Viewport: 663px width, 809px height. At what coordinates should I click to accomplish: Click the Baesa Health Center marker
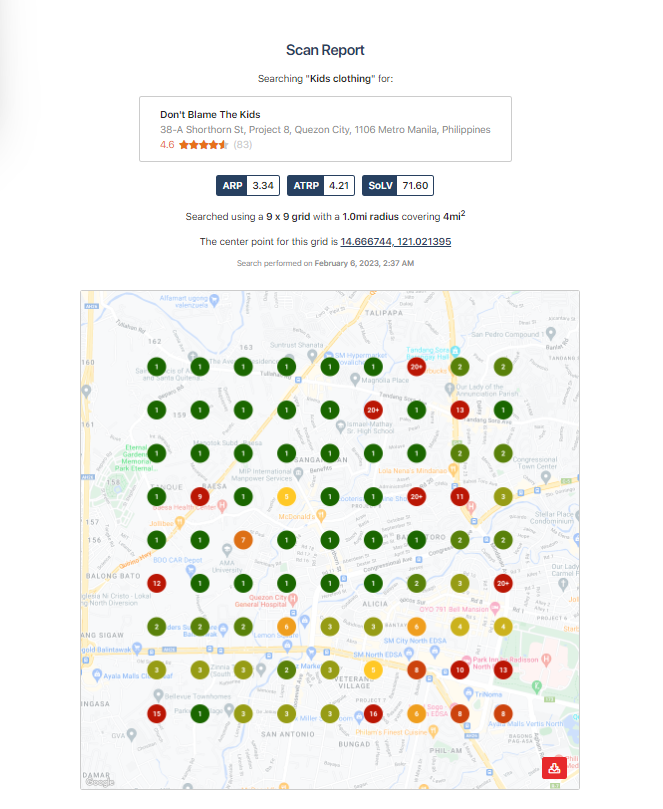click(x=222, y=506)
